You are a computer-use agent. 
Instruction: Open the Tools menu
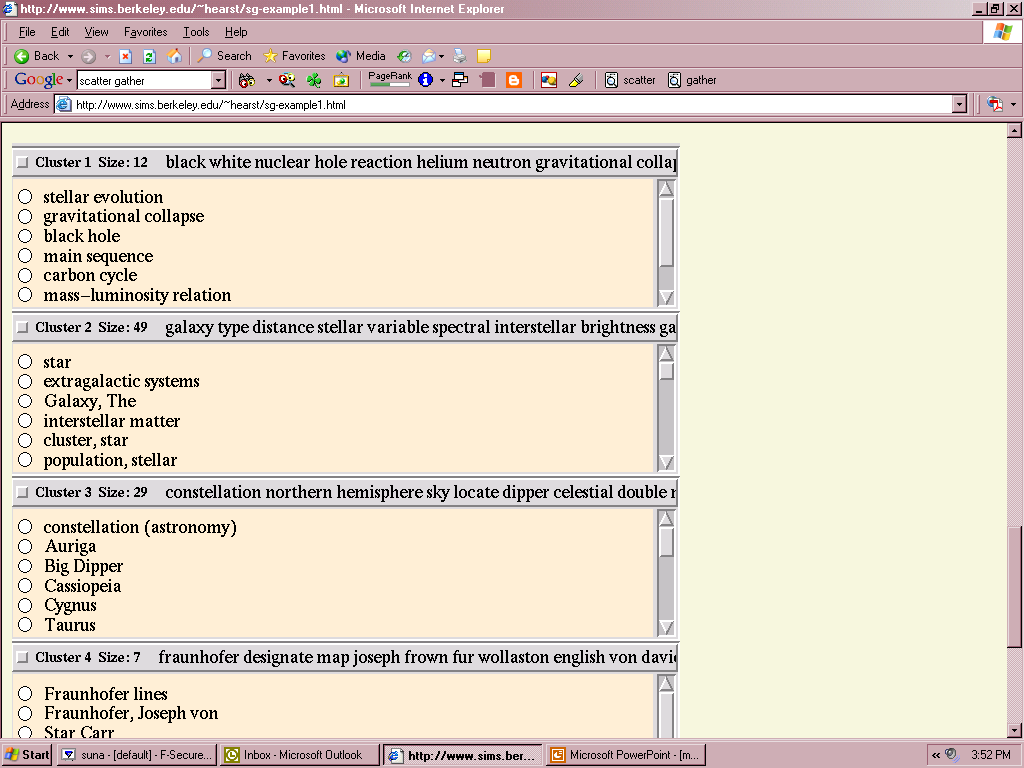tap(196, 32)
